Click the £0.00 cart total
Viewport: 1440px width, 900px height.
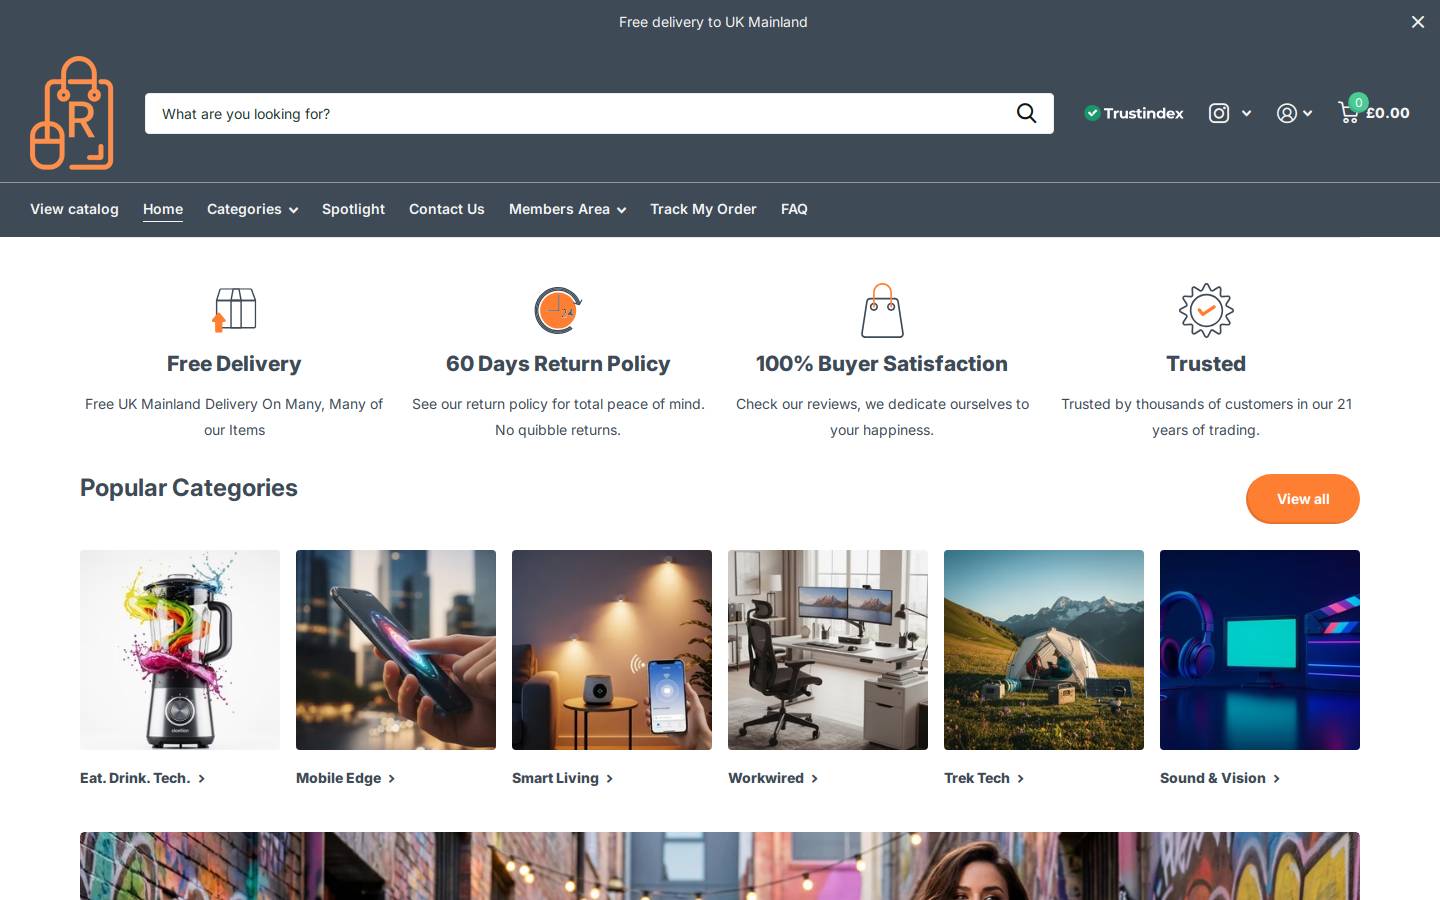coord(1387,113)
